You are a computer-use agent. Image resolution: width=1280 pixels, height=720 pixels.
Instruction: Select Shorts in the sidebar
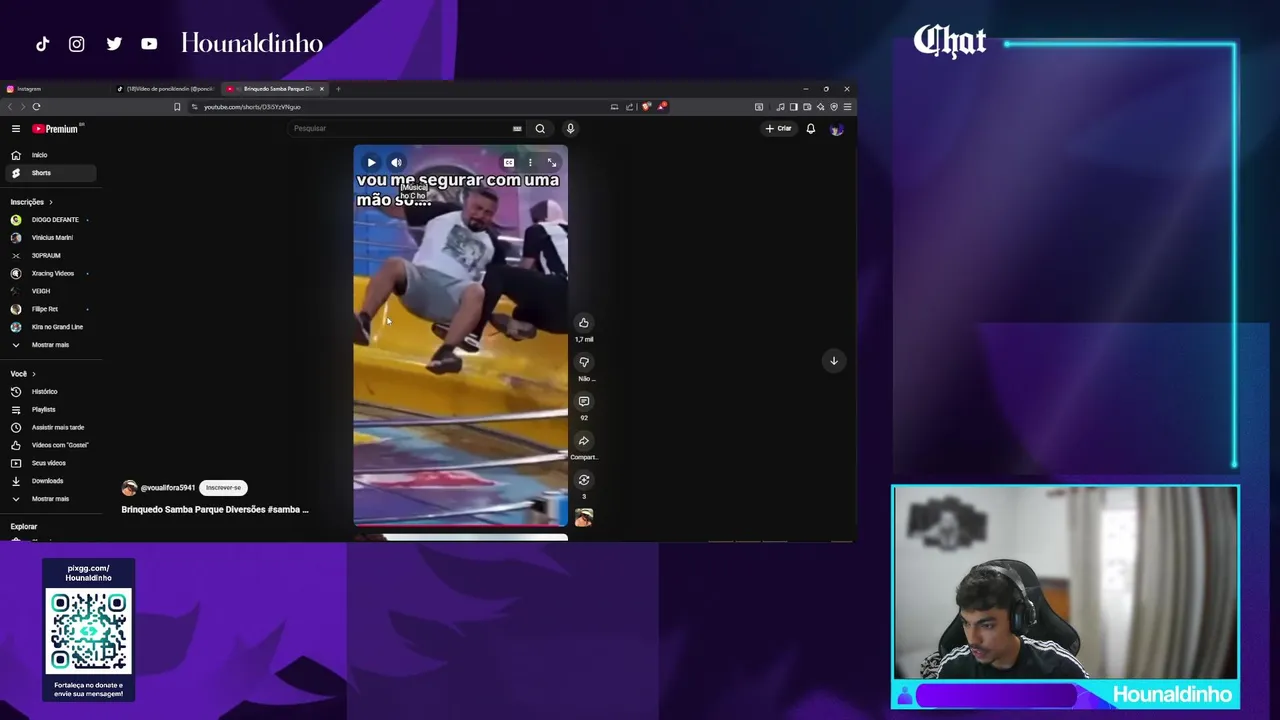pyautogui.click(x=49, y=173)
